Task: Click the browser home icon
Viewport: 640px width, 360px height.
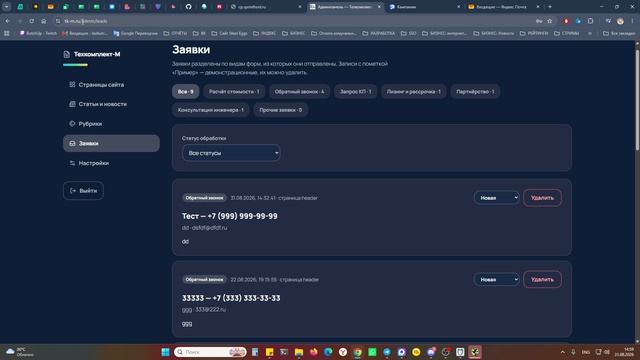Action: (x=44, y=21)
